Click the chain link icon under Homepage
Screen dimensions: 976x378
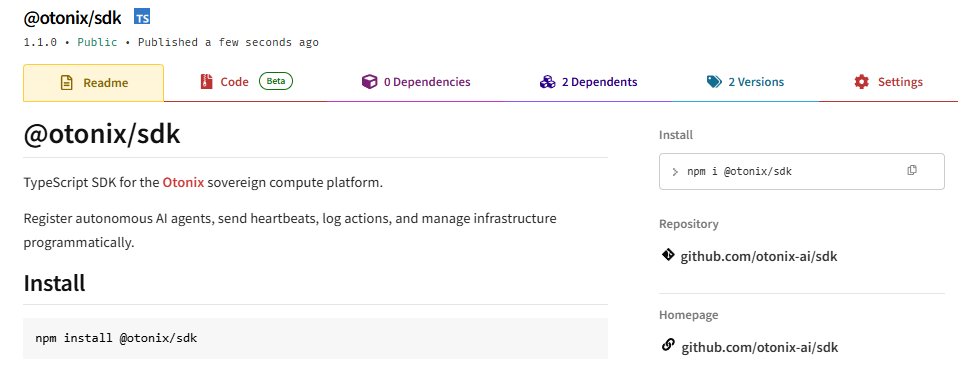click(x=668, y=345)
